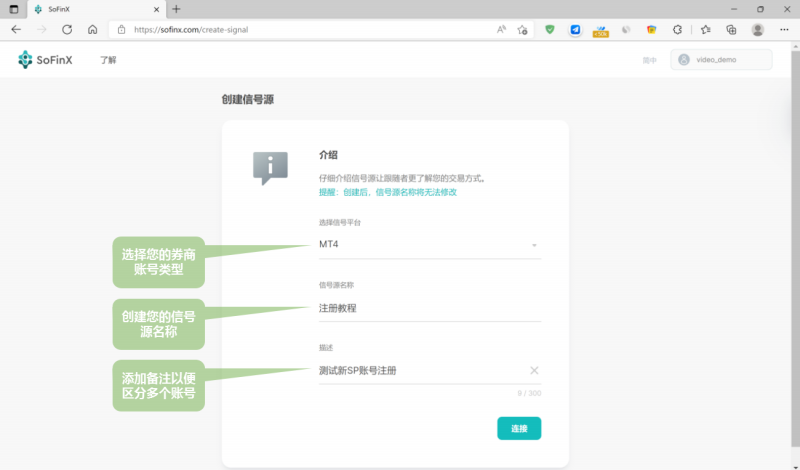Viewport: 800px width, 470px height.
Task: Close the SoFinX browser tab
Action: pyautogui.click(x=157, y=9)
